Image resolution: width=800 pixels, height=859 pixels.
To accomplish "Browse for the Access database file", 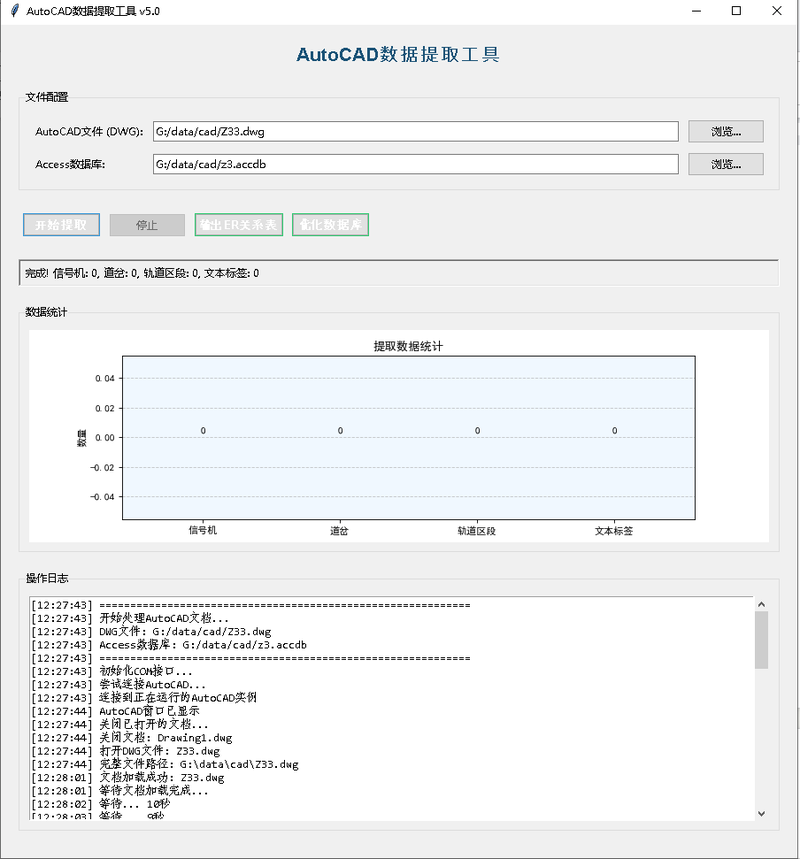I will [x=725, y=164].
